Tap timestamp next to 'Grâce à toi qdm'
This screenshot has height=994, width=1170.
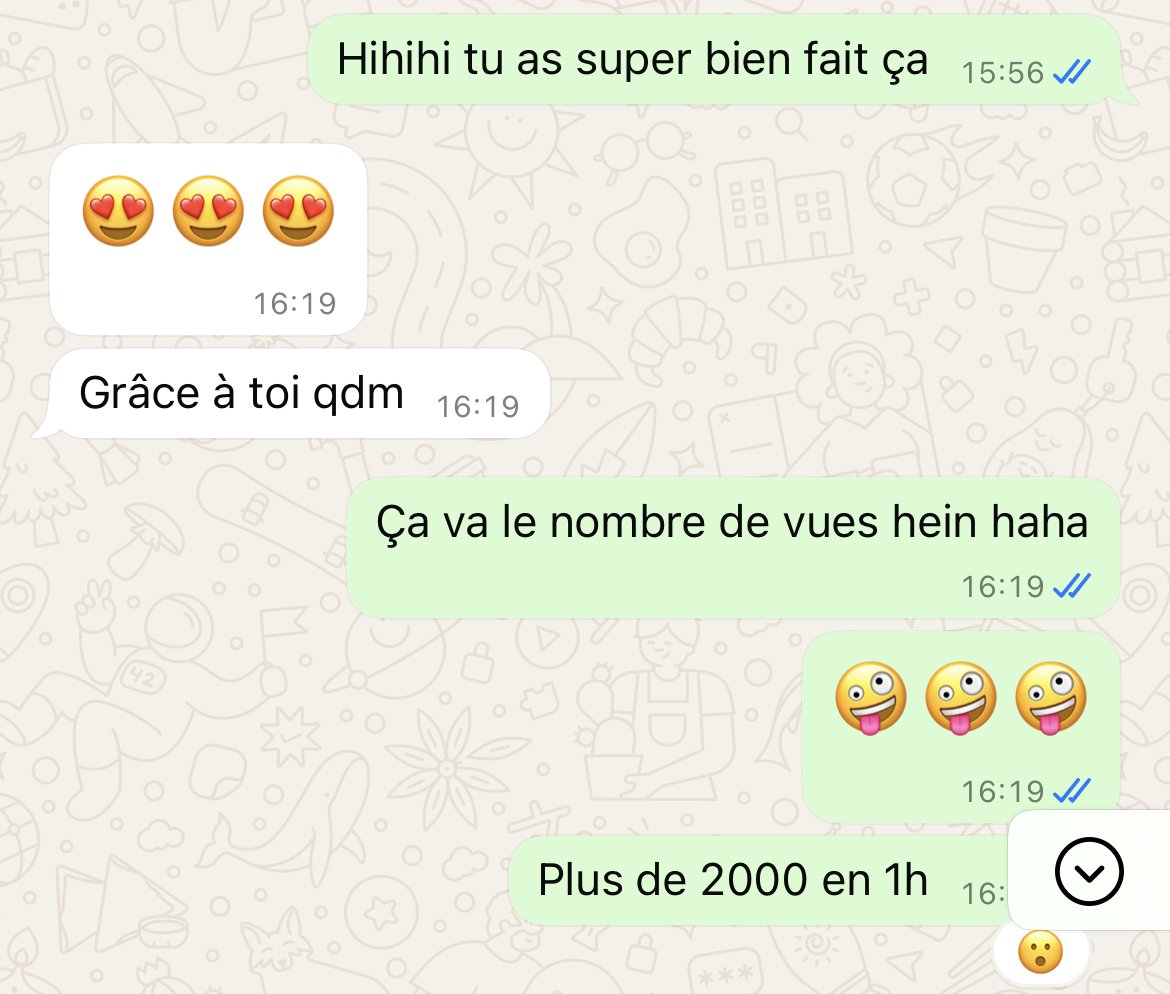pos(478,407)
